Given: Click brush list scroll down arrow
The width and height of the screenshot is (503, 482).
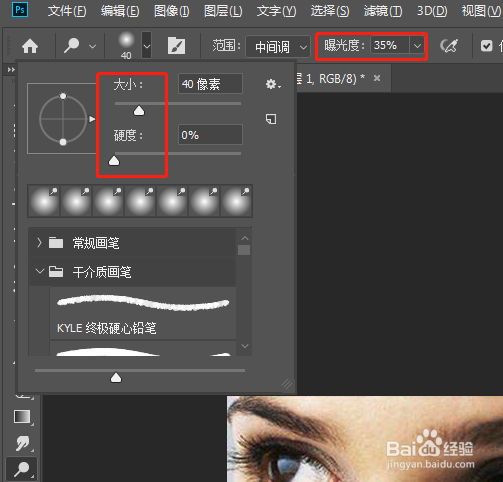Looking at the screenshot, I should (x=245, y=346).
